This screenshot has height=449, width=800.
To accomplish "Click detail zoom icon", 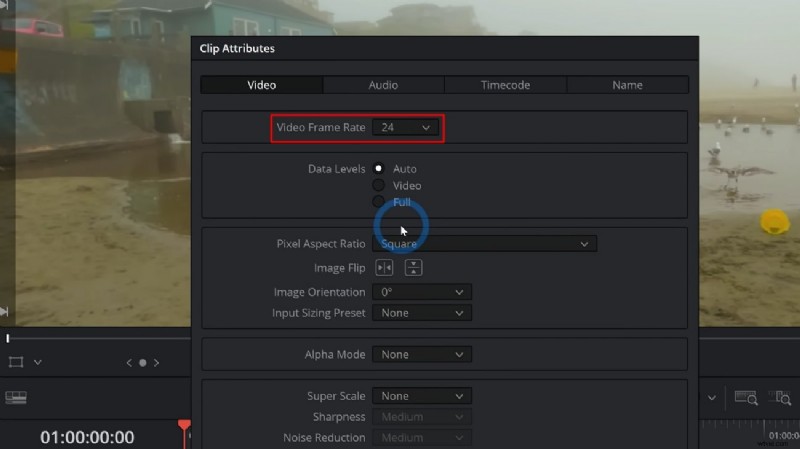I will click(780, 397).
